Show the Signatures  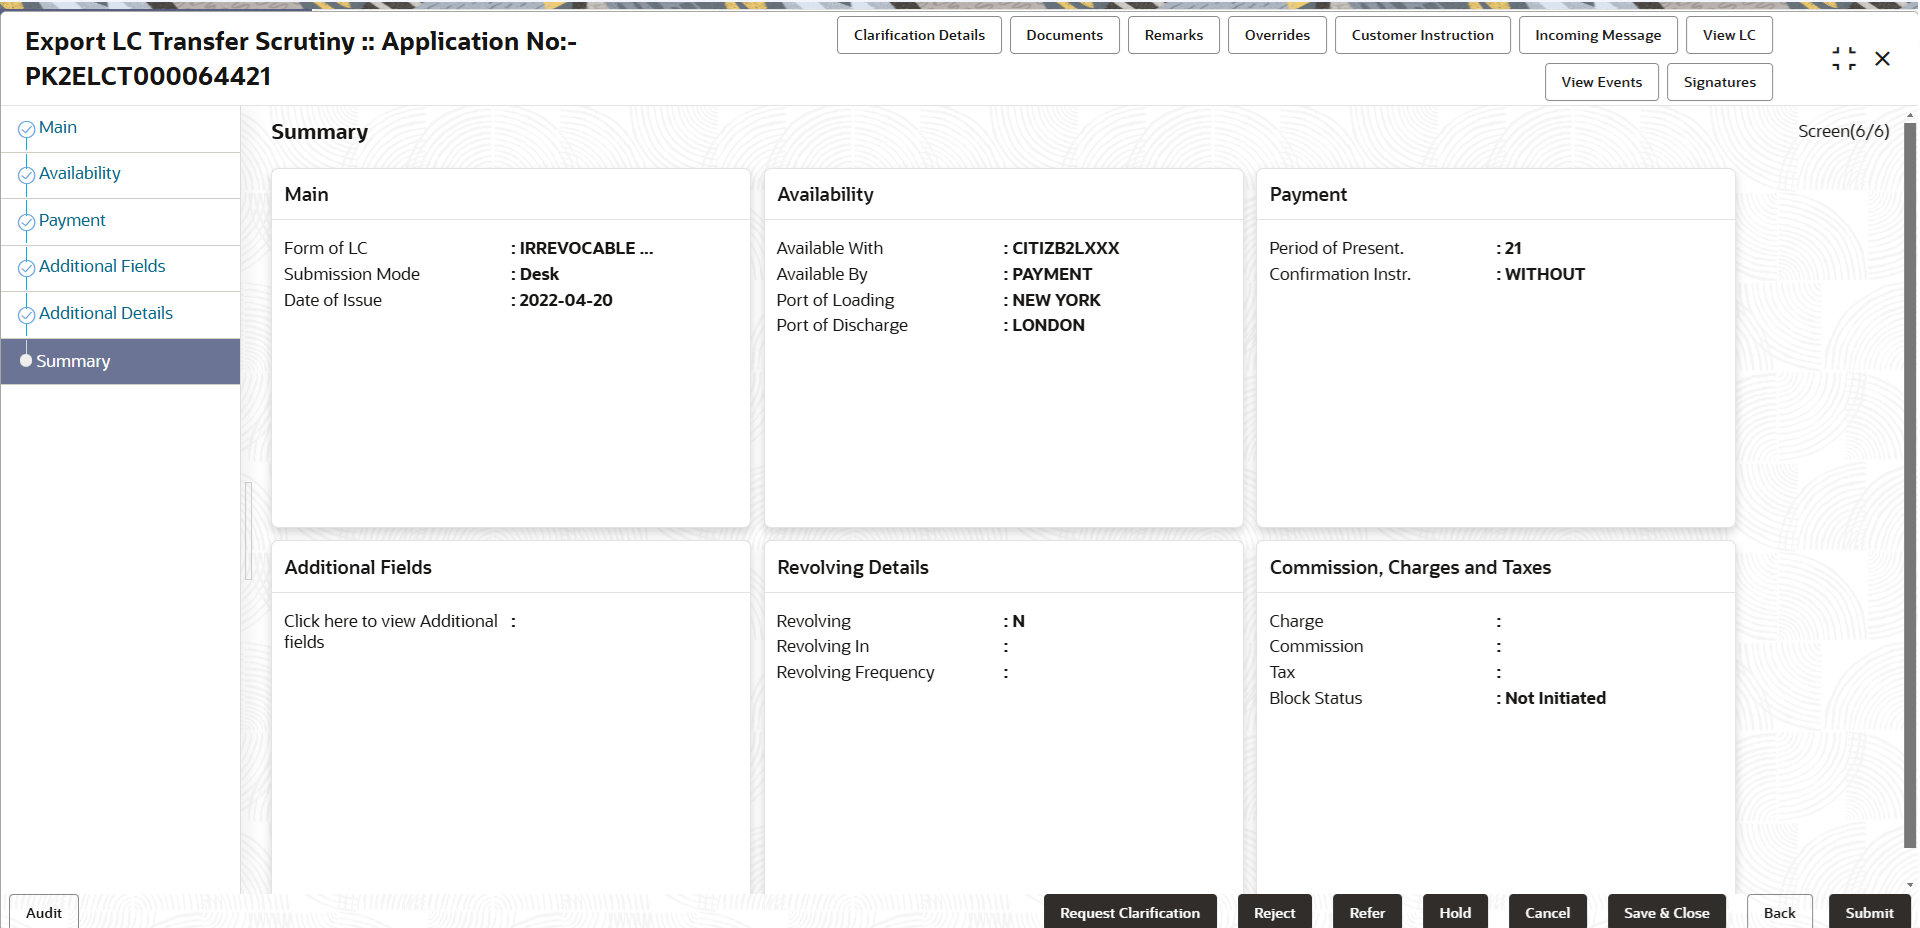point(1720,82)
